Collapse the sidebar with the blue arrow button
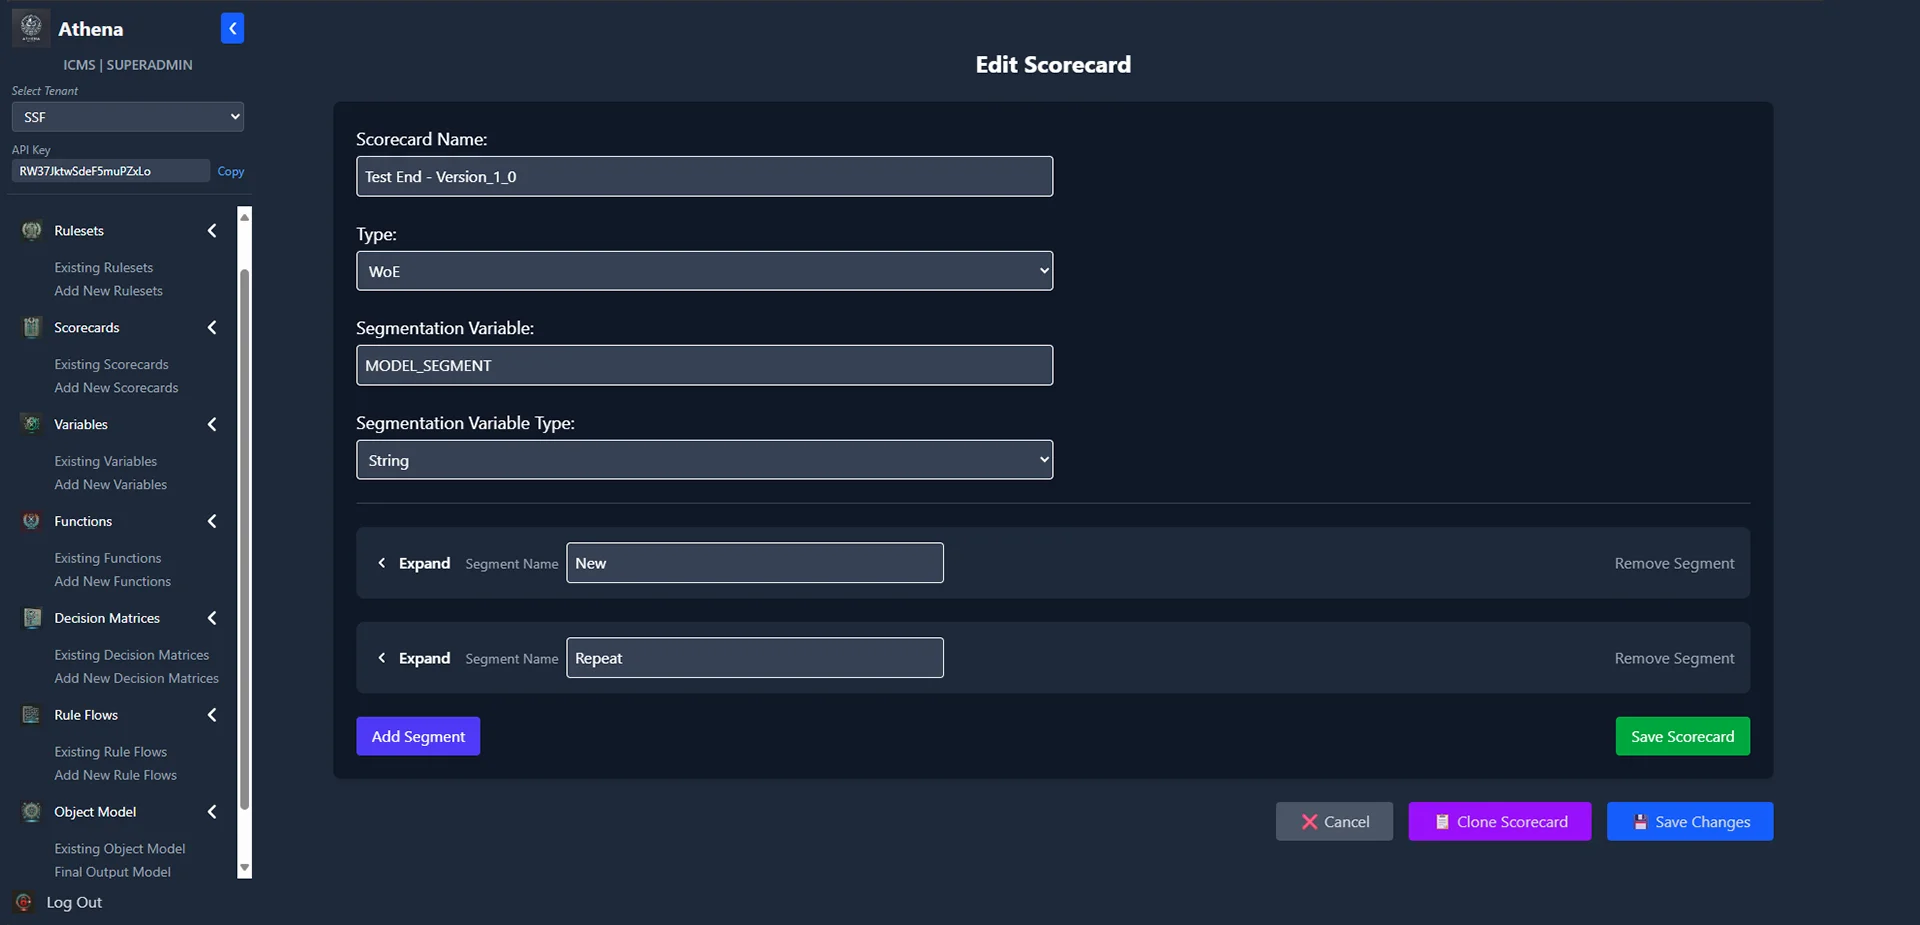This screenshot has height=925, width=1920. [x=232, y=29]
